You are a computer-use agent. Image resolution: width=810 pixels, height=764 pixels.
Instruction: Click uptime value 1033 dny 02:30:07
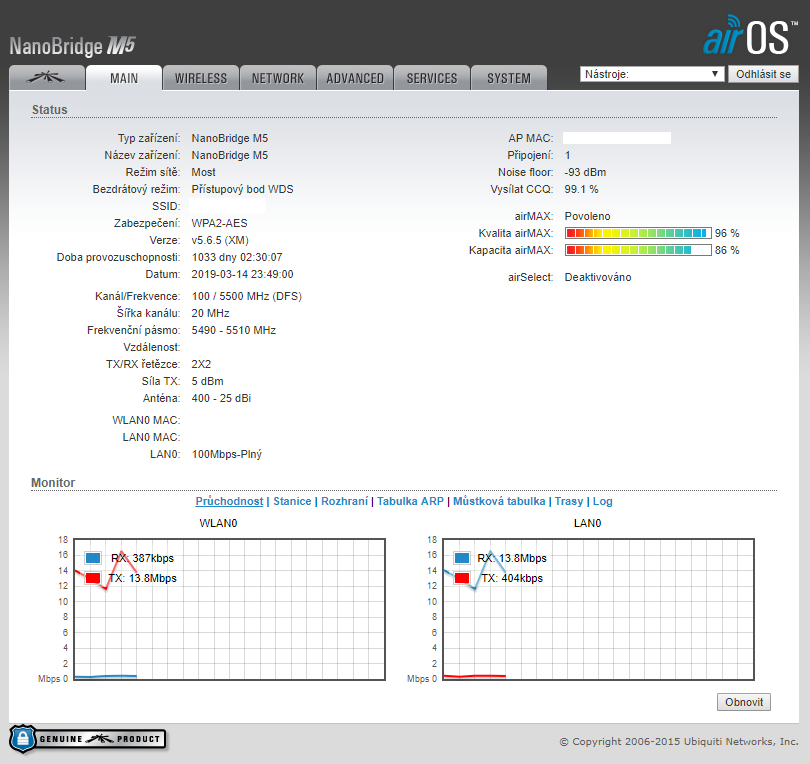tap(237, 257)
